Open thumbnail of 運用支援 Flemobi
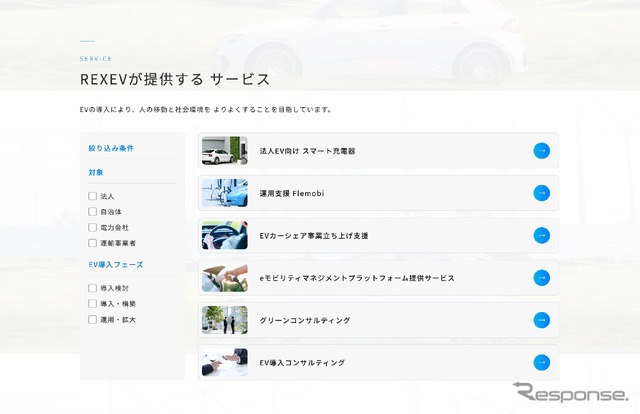The height and width of the screenshot is (414, 640). pyautogui.click(x=224, y=193)
